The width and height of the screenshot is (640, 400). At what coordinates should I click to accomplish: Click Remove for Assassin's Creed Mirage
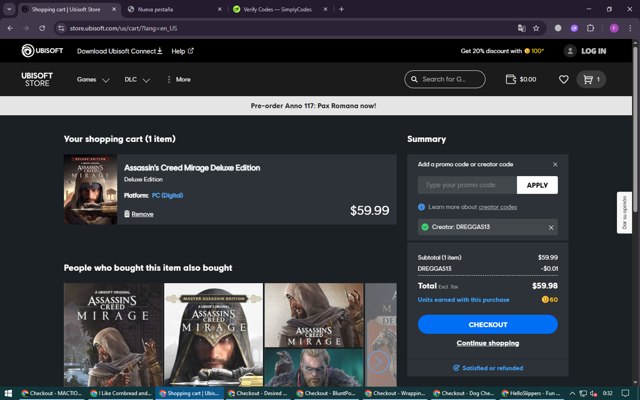pos(142,214)
